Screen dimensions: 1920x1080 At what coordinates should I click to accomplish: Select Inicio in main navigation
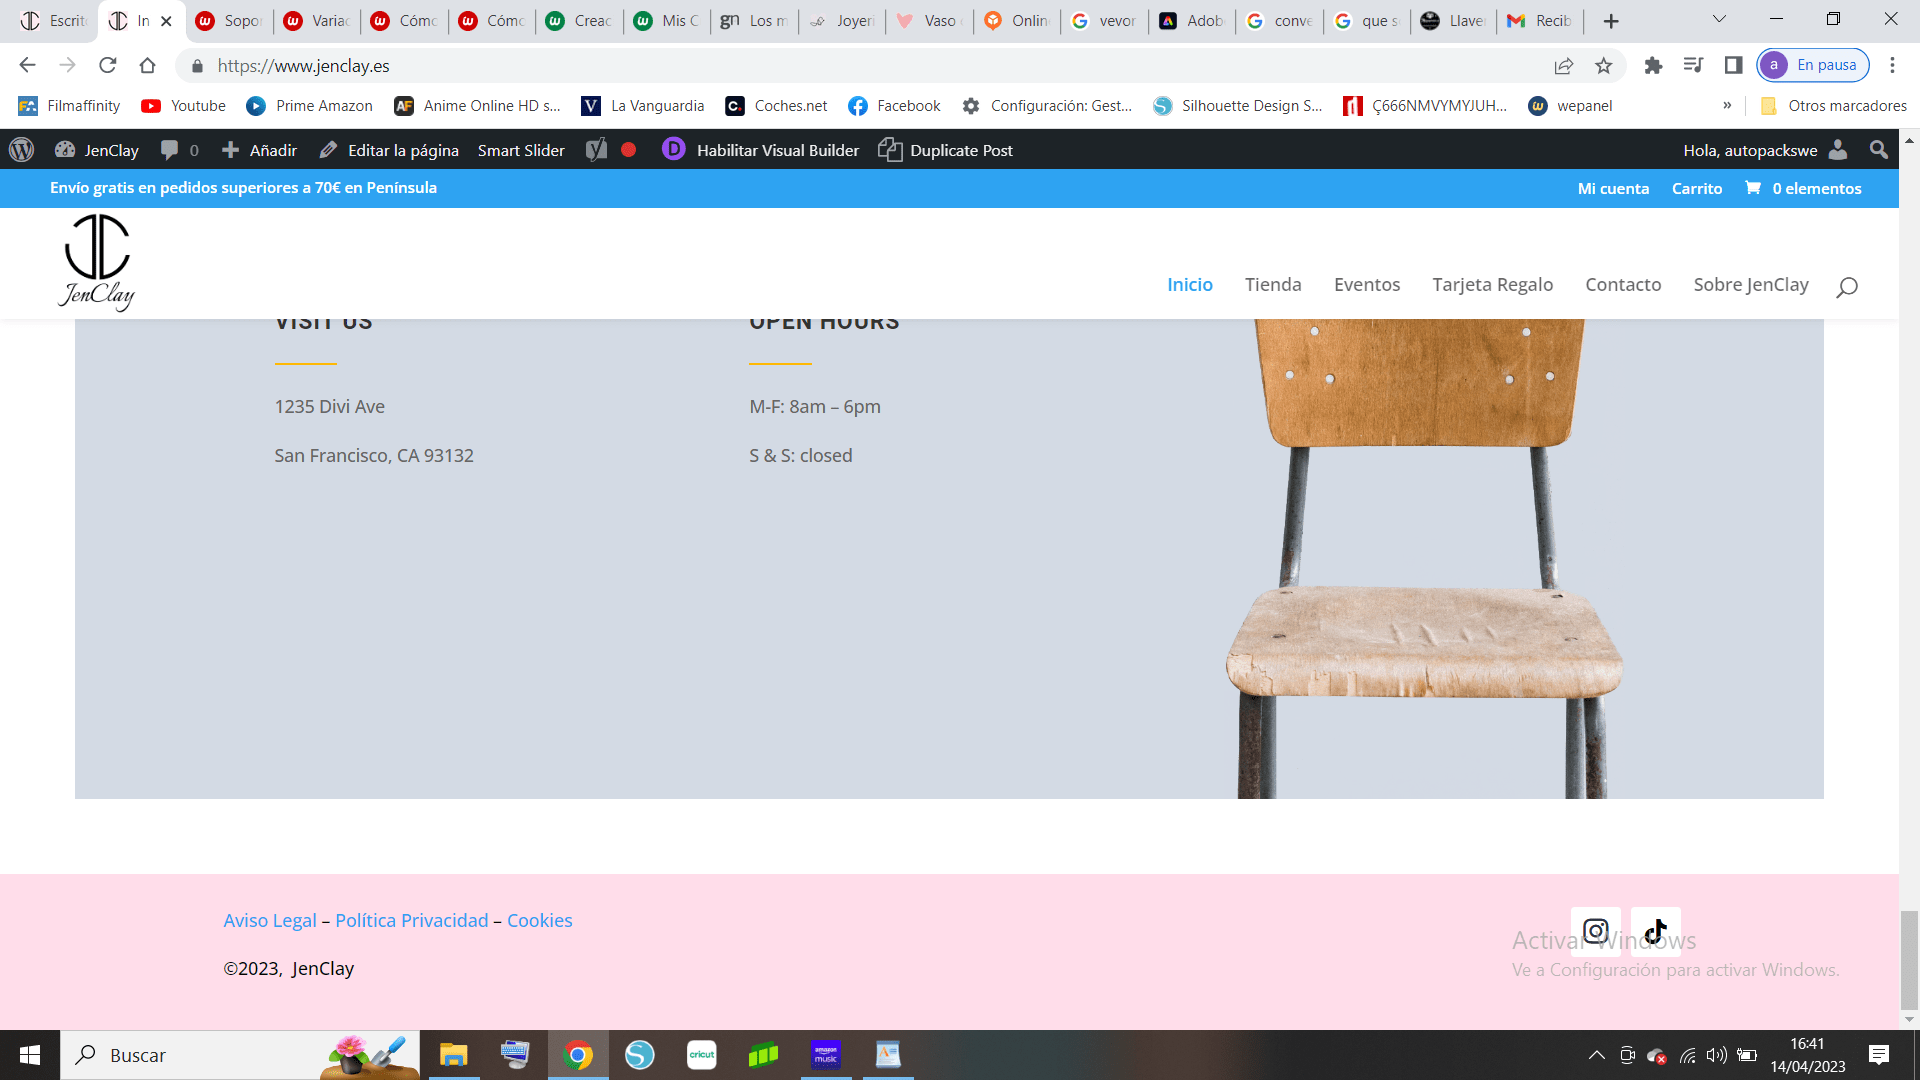point(1190,285)
